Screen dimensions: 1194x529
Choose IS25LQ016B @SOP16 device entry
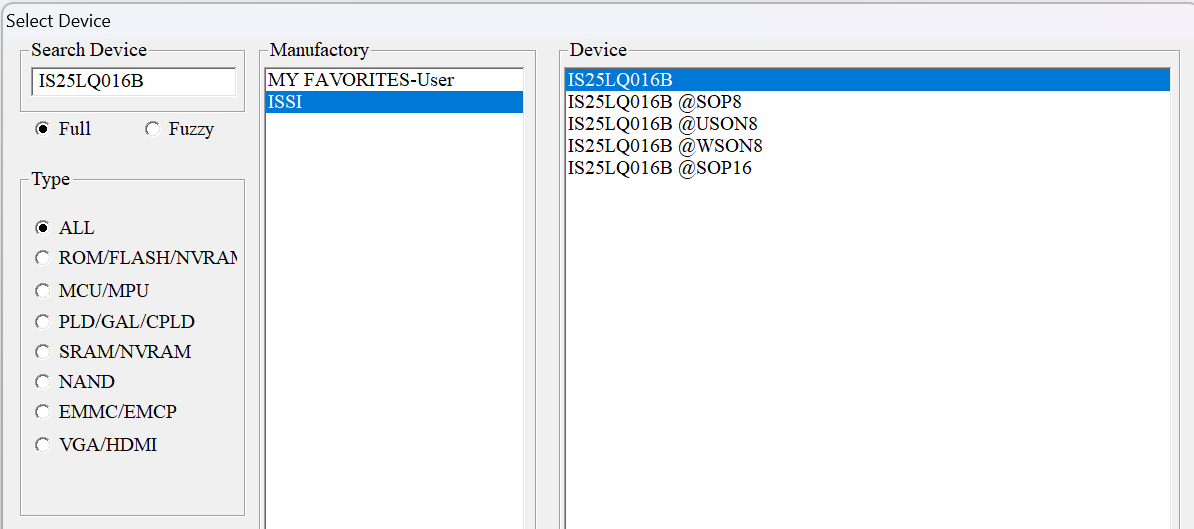click(659, 168)
